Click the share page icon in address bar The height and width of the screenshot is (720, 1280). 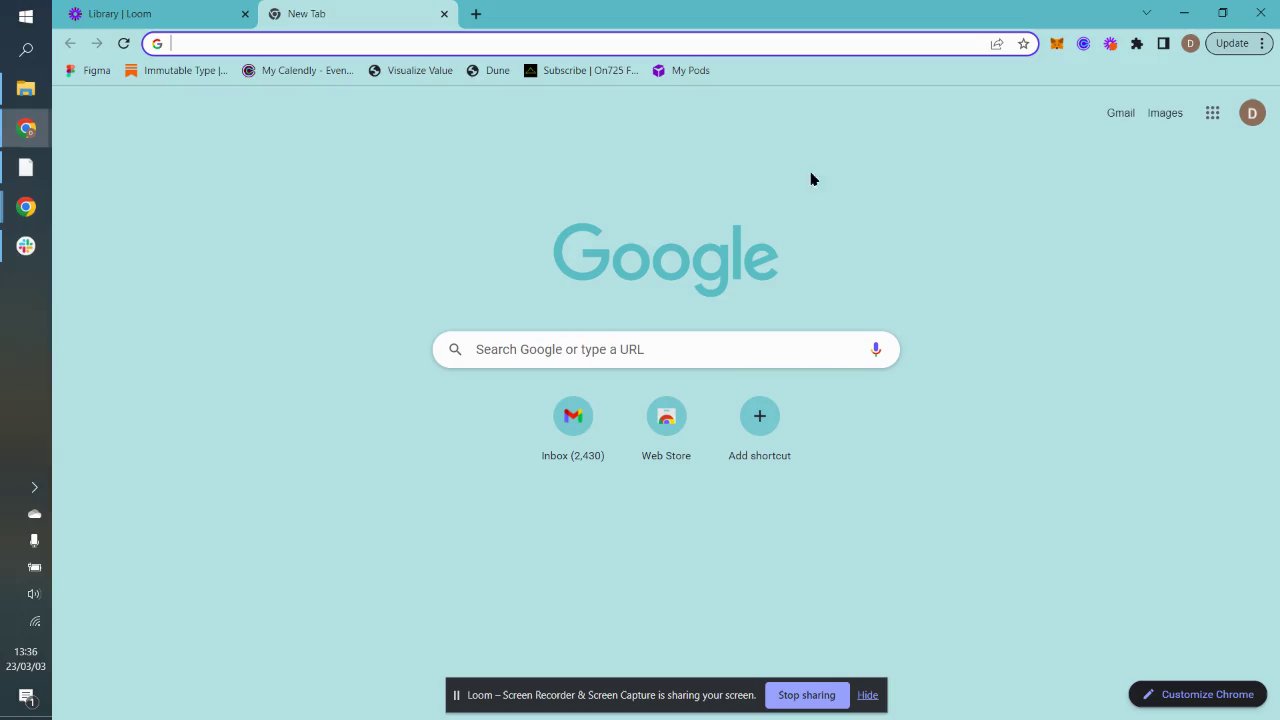(x=997, y=44)
